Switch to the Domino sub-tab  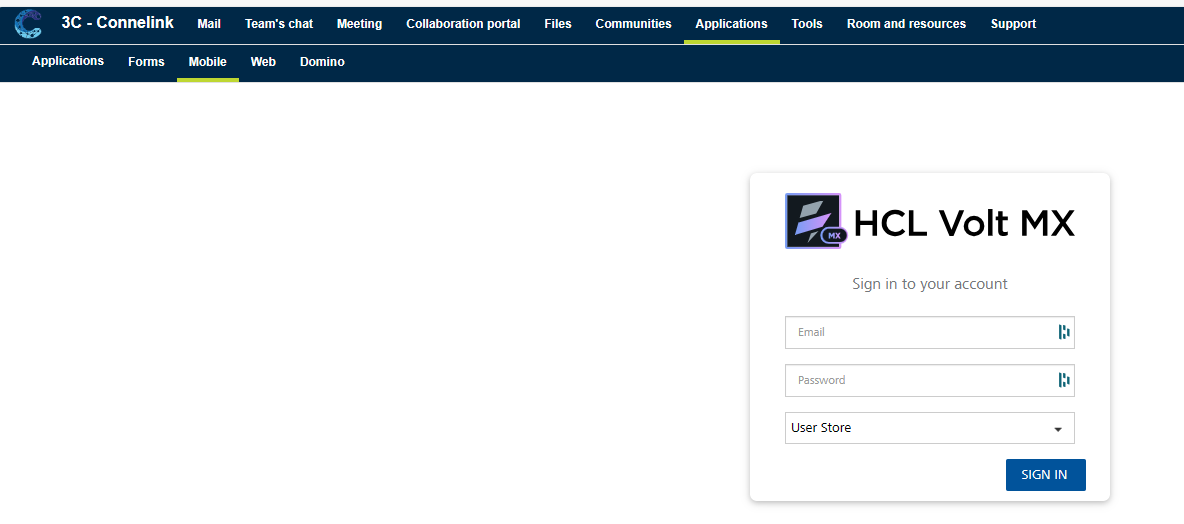click(322, 62)
